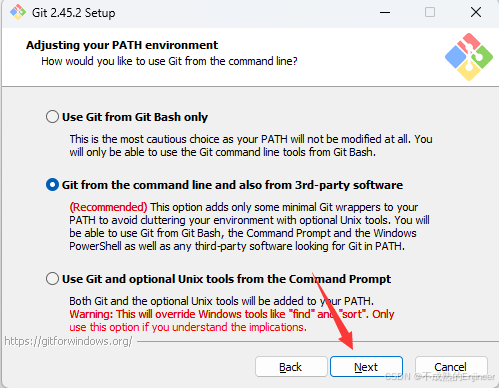Minimize the Git Setup window
The image size is (499, 388).
(385, 12)
